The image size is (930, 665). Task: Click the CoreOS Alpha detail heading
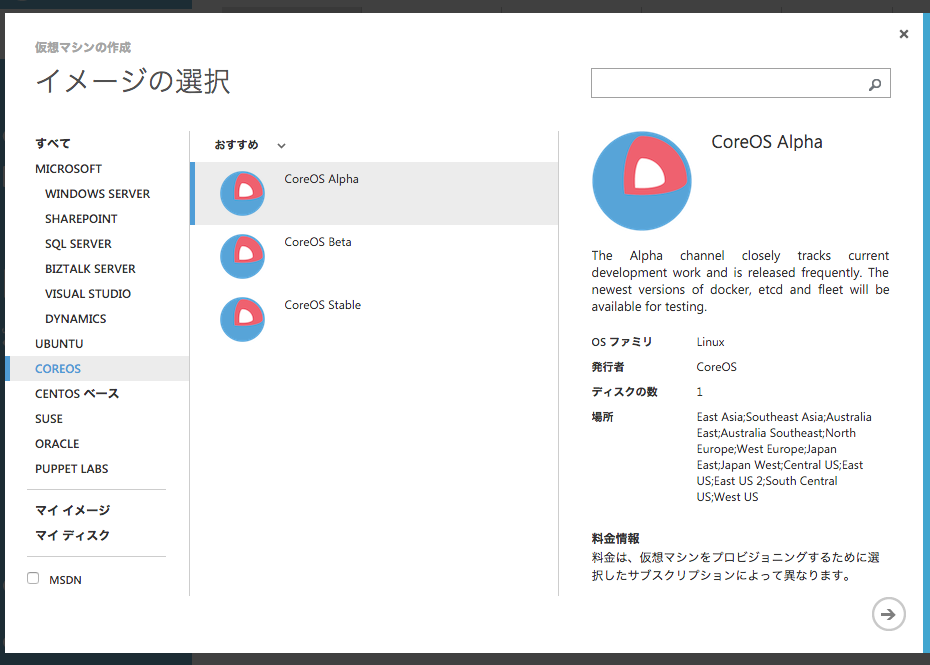pyautogui.click(x=767, y=142)
